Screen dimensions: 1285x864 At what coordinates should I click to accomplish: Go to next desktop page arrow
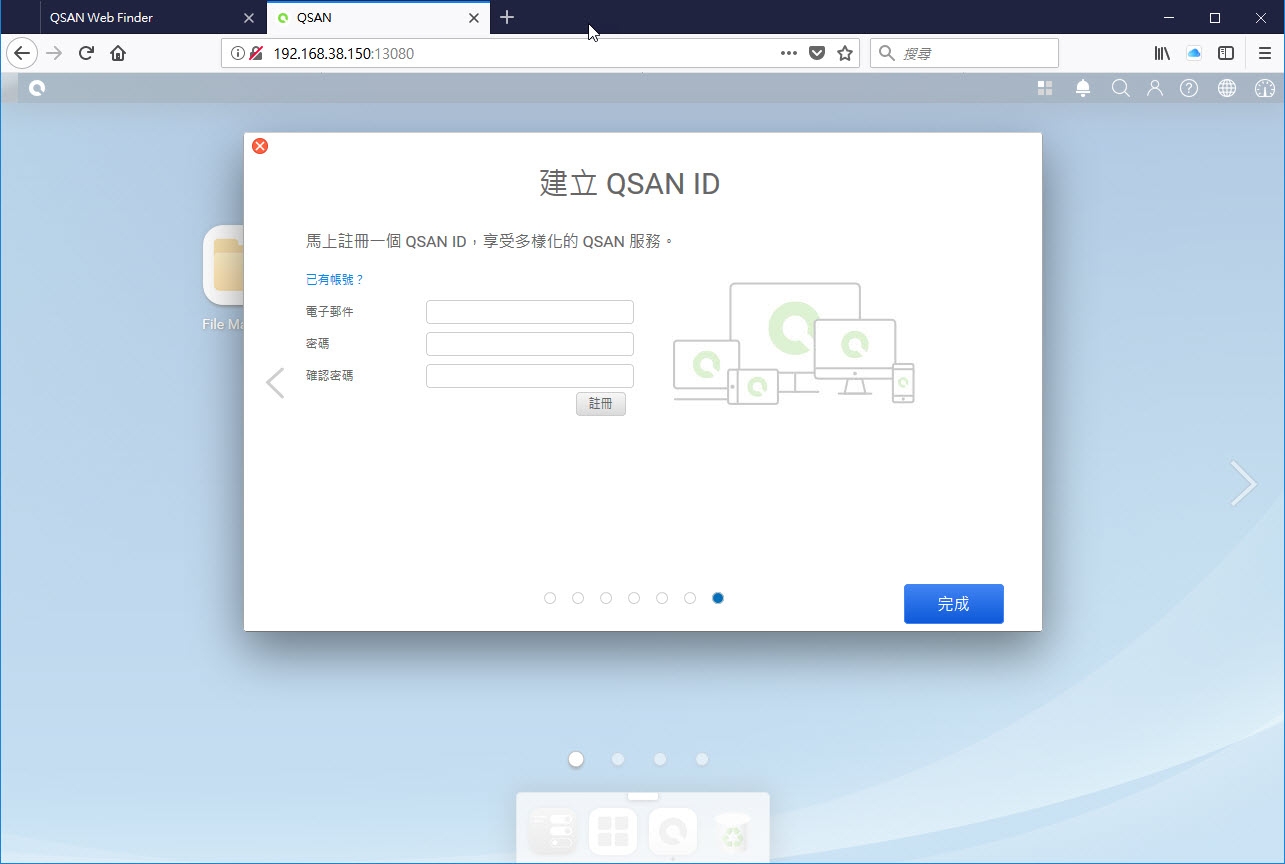[1243, 483]
